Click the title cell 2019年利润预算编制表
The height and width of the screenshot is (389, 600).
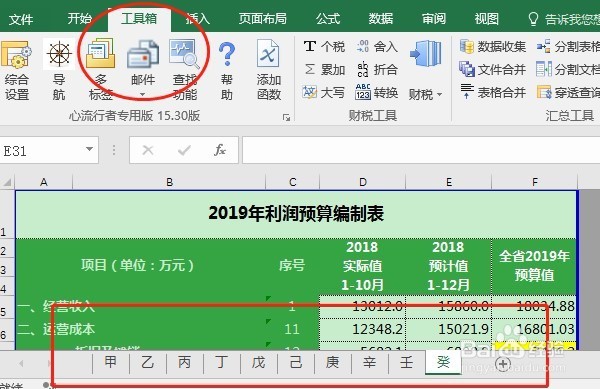(296, 214)
